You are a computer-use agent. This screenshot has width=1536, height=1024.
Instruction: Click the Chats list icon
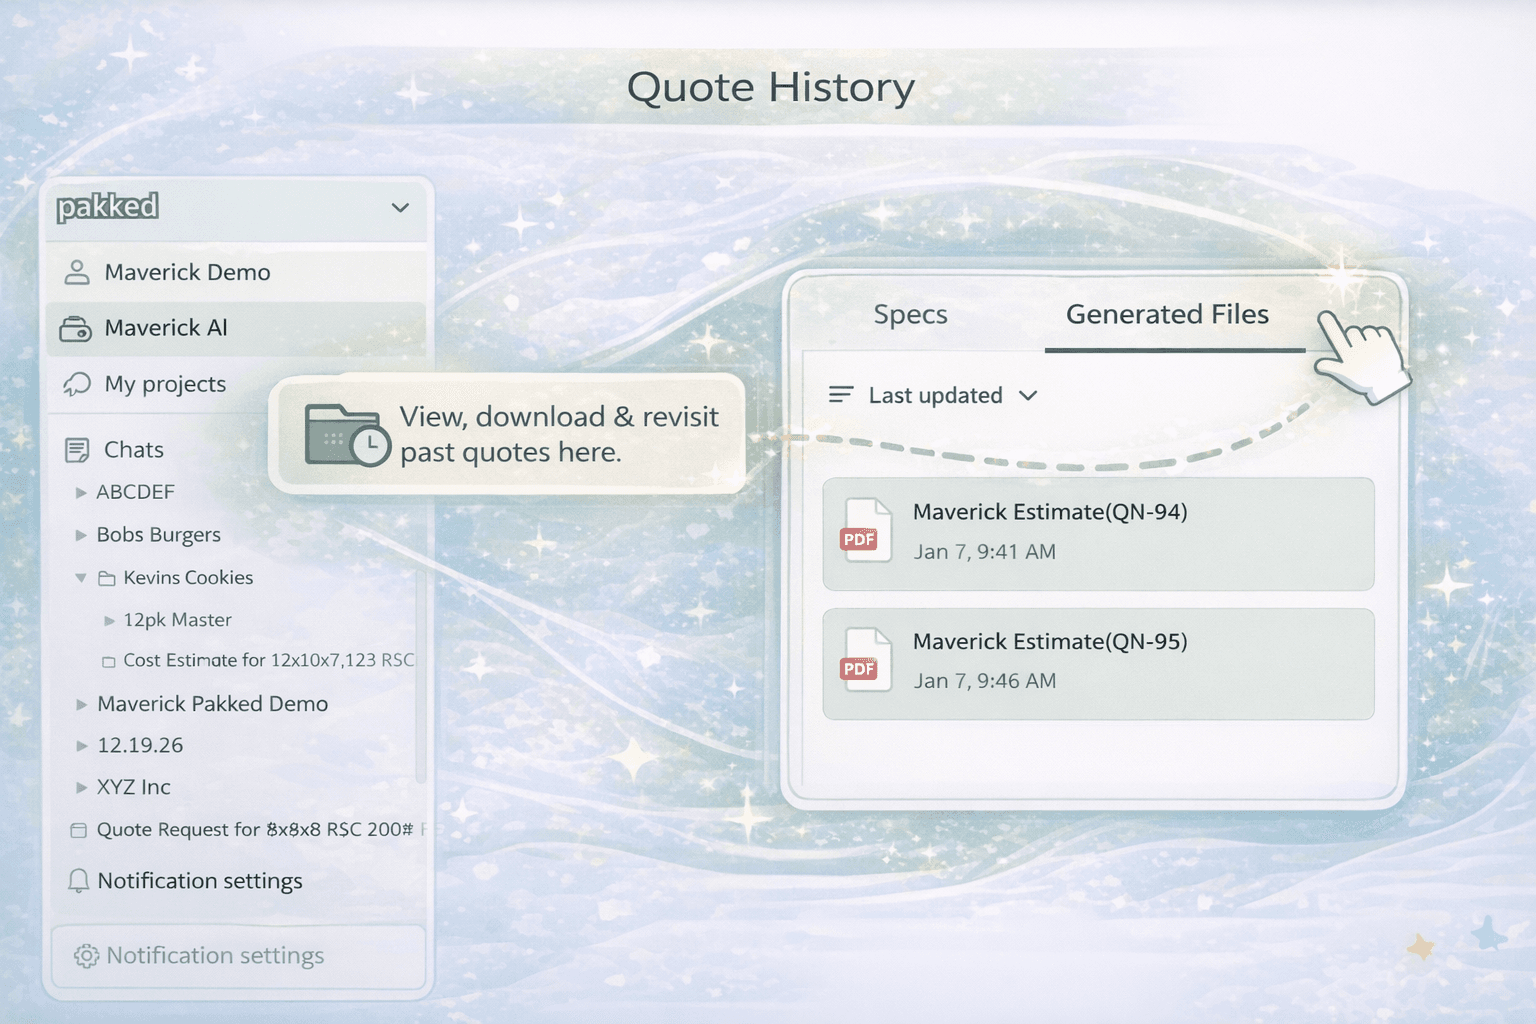[x=77, y=450]
